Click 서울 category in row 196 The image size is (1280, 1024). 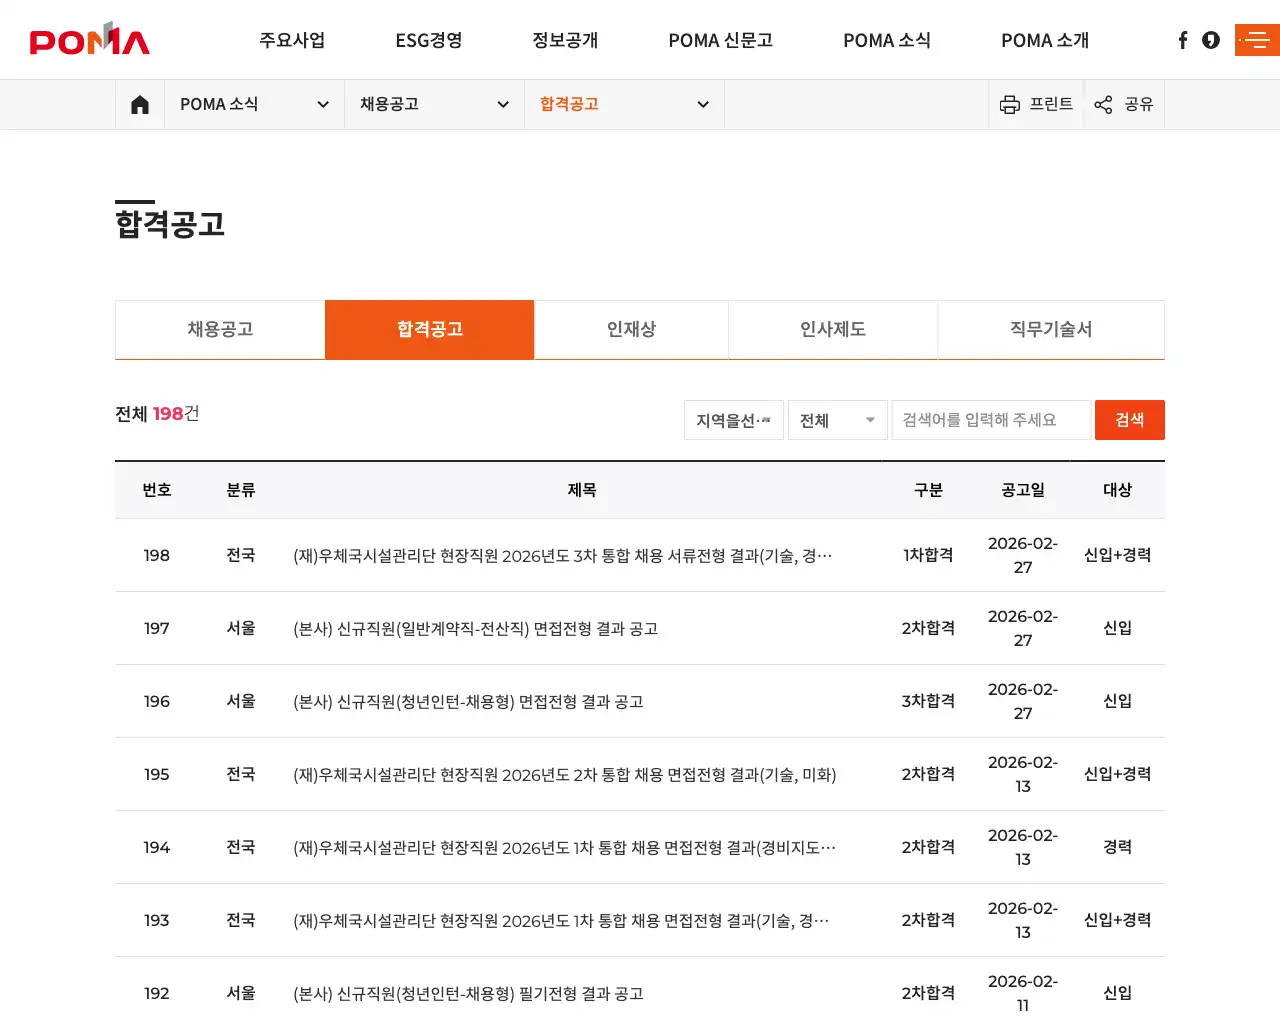click(241, 701)
